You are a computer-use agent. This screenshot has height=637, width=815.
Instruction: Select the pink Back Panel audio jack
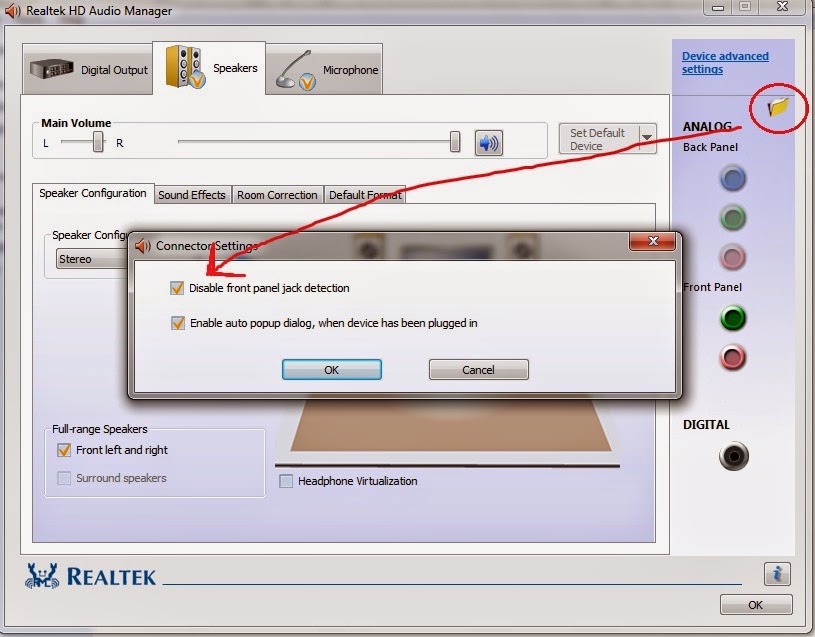(733, 257)
